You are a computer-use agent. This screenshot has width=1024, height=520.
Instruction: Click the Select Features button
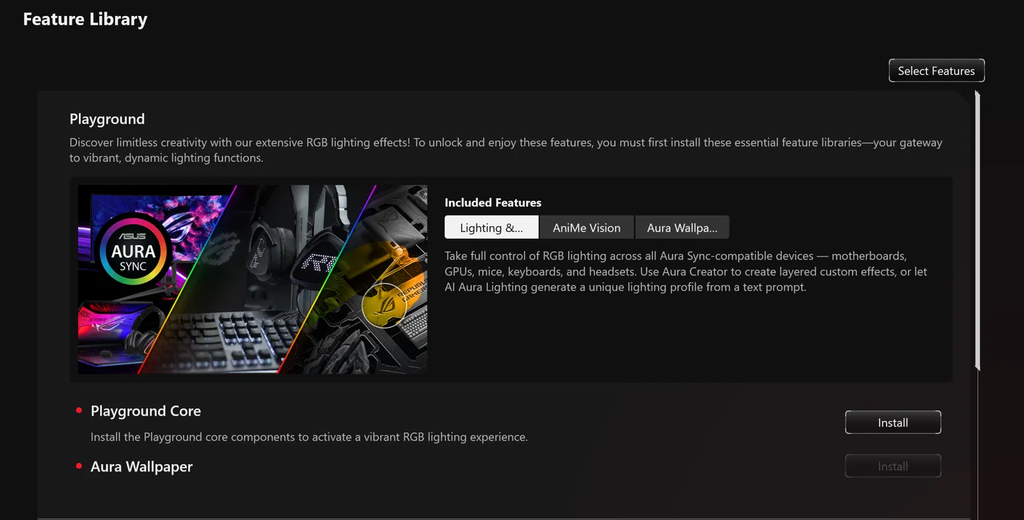[936, 71]
